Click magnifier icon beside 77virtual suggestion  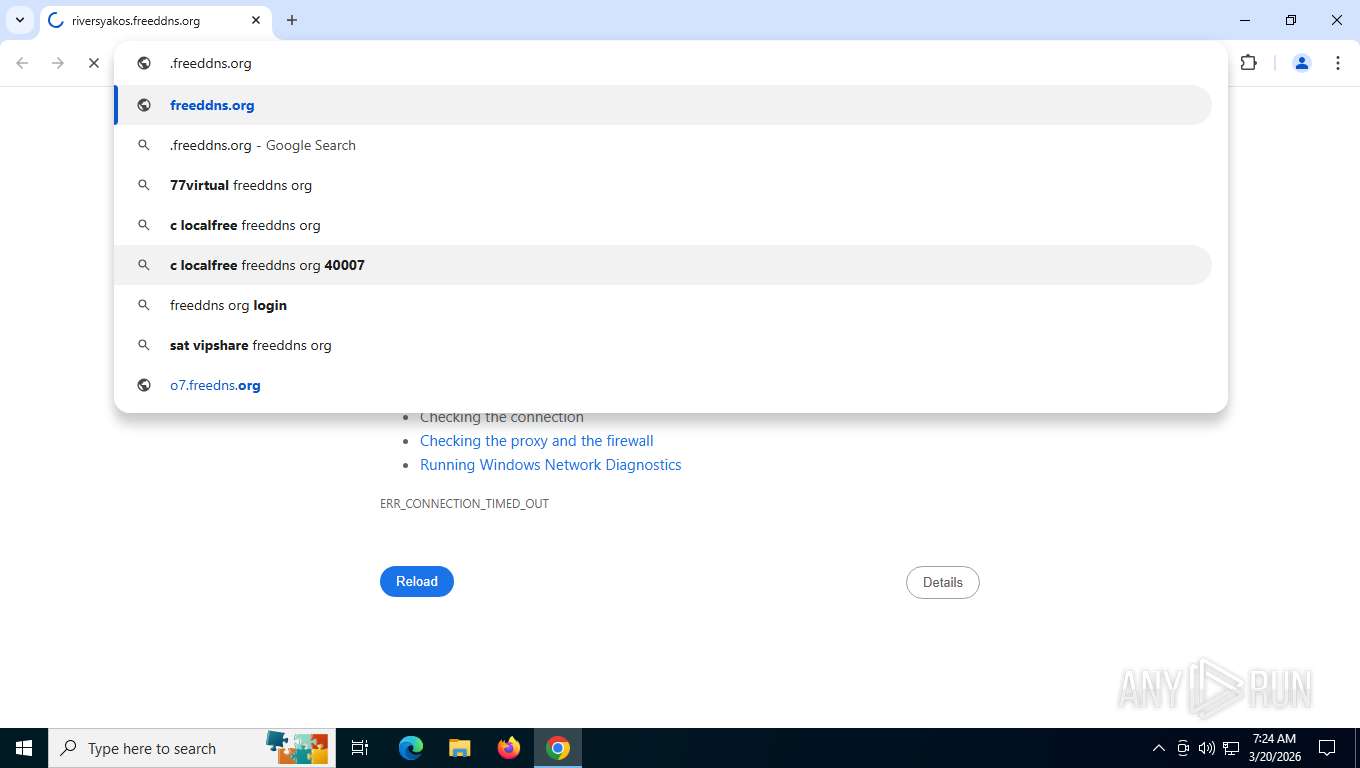pyautogui.click(x=144, y=185)
